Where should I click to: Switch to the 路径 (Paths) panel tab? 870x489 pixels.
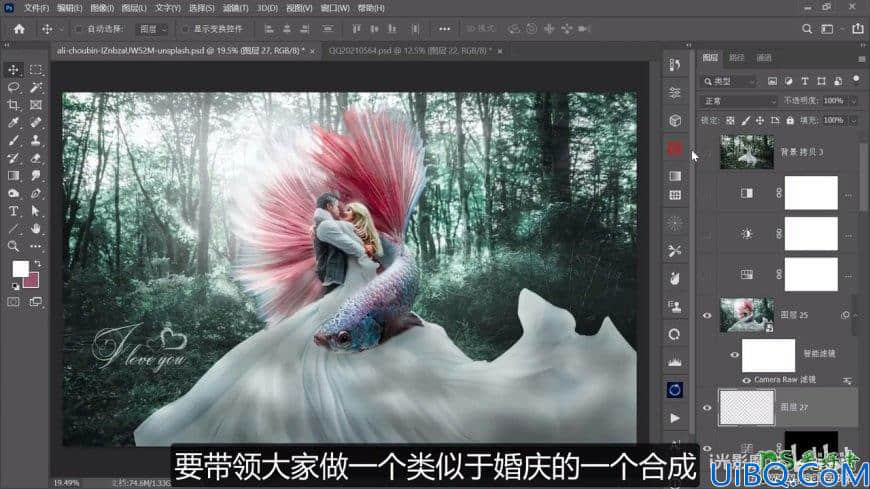point(736,58)
